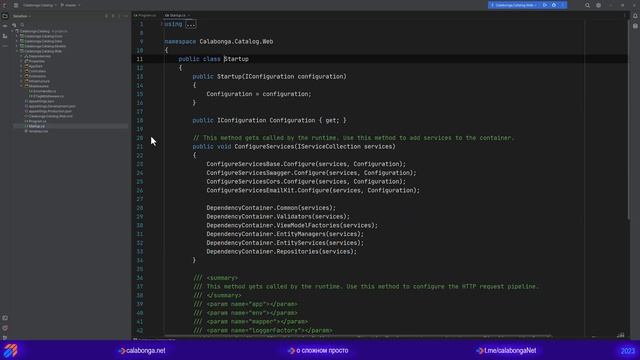Image resolution: width=640 pixels, height=360 pixels.
Task: Open the lowest bottom-left sidebar tool window icon
Action: point(5,337)
